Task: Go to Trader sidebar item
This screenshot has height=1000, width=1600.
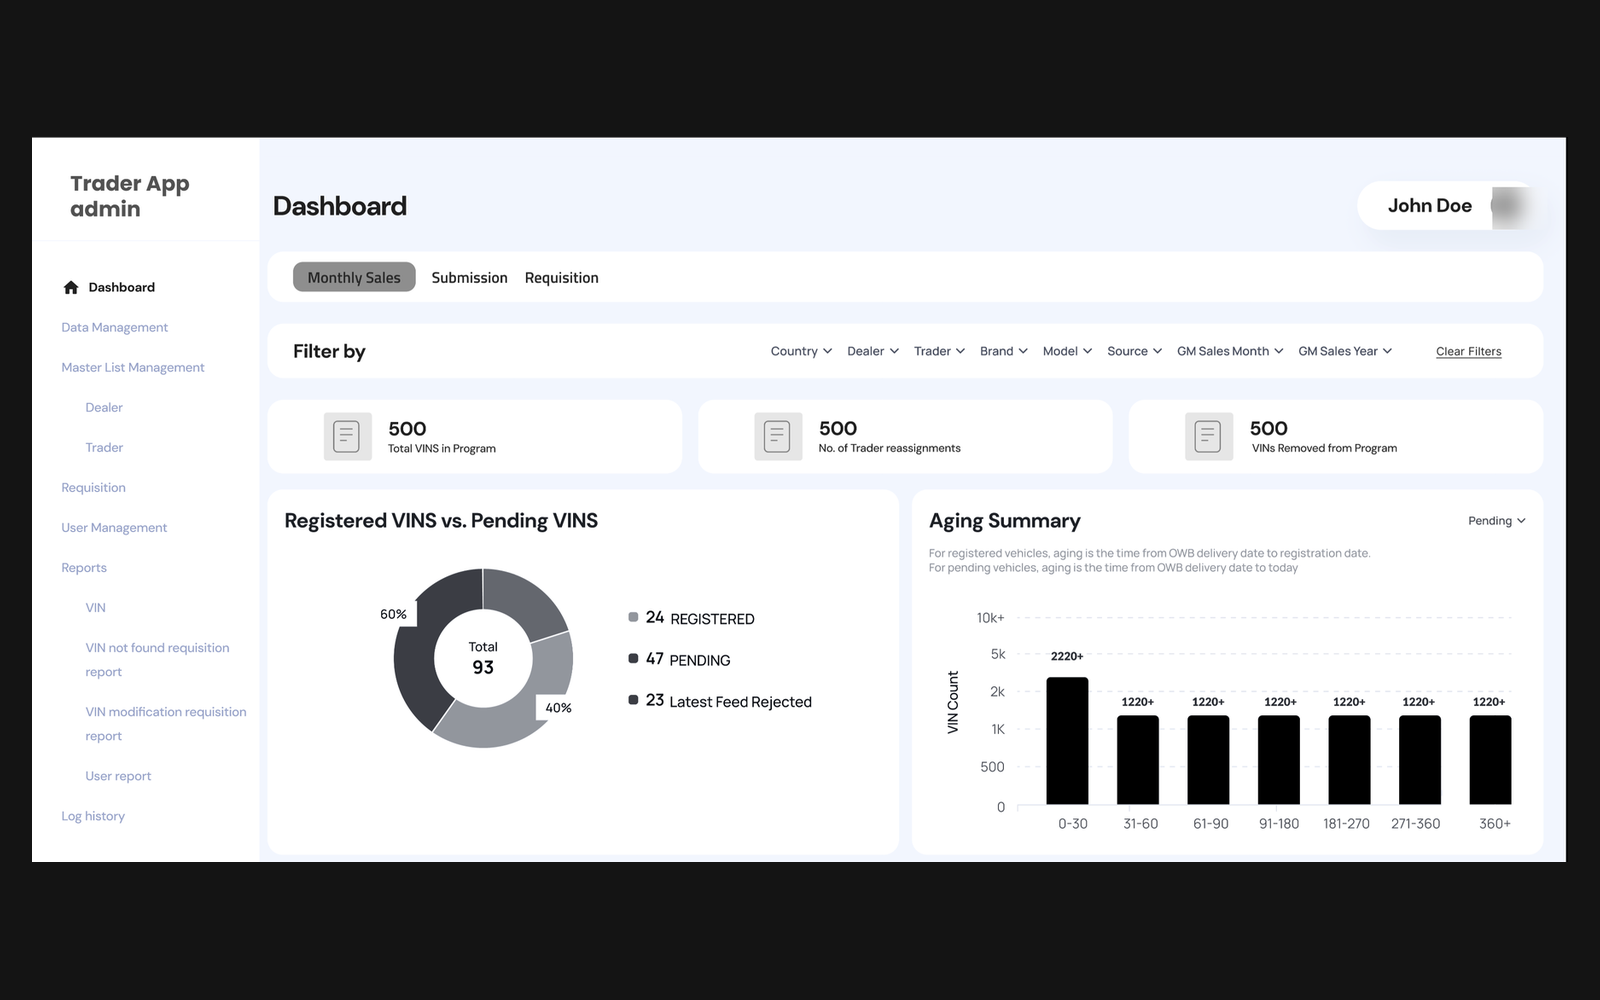Action: [x=104, y=448]
